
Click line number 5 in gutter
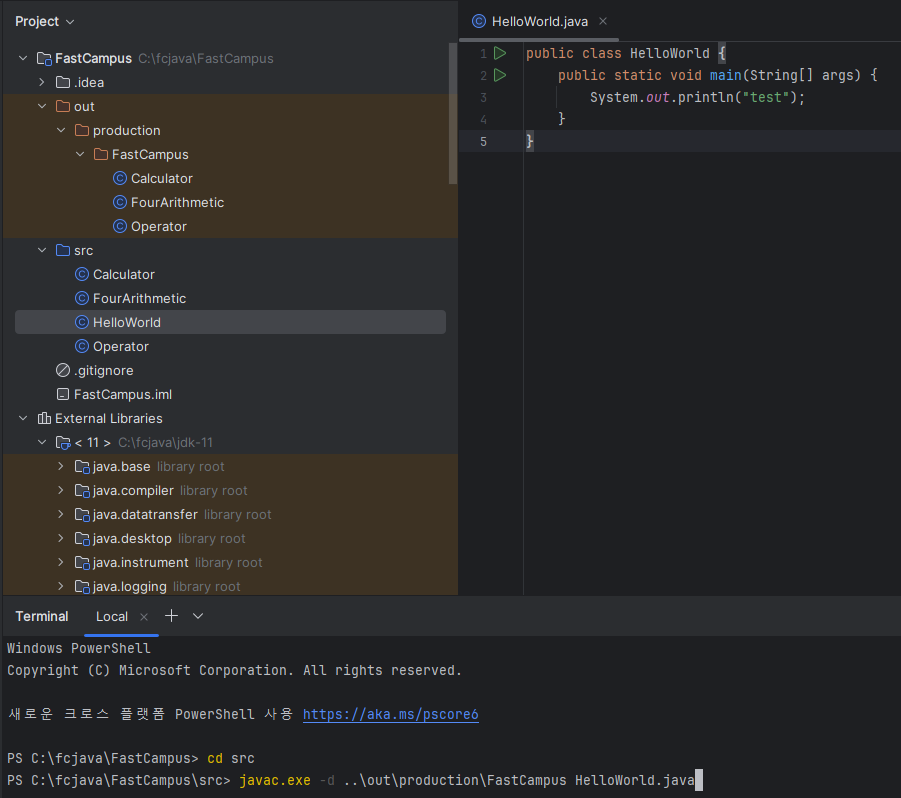(x=483, y=141)
